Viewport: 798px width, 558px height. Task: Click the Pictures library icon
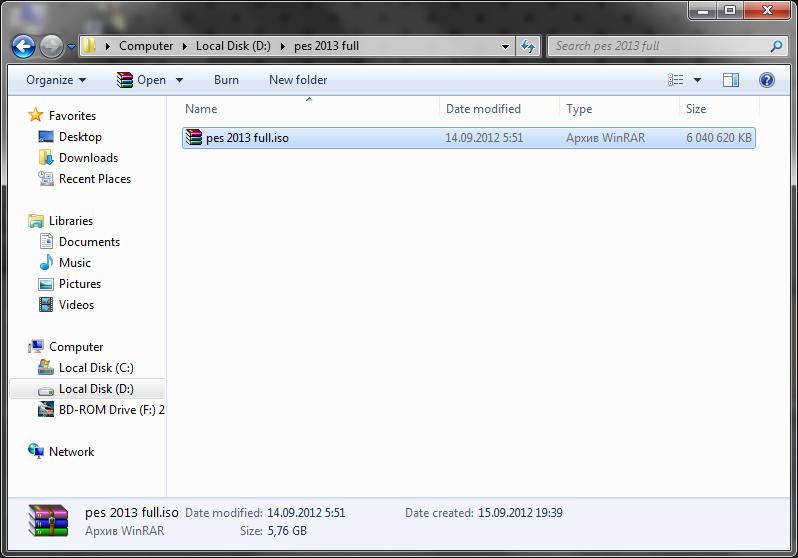(46, 284)
